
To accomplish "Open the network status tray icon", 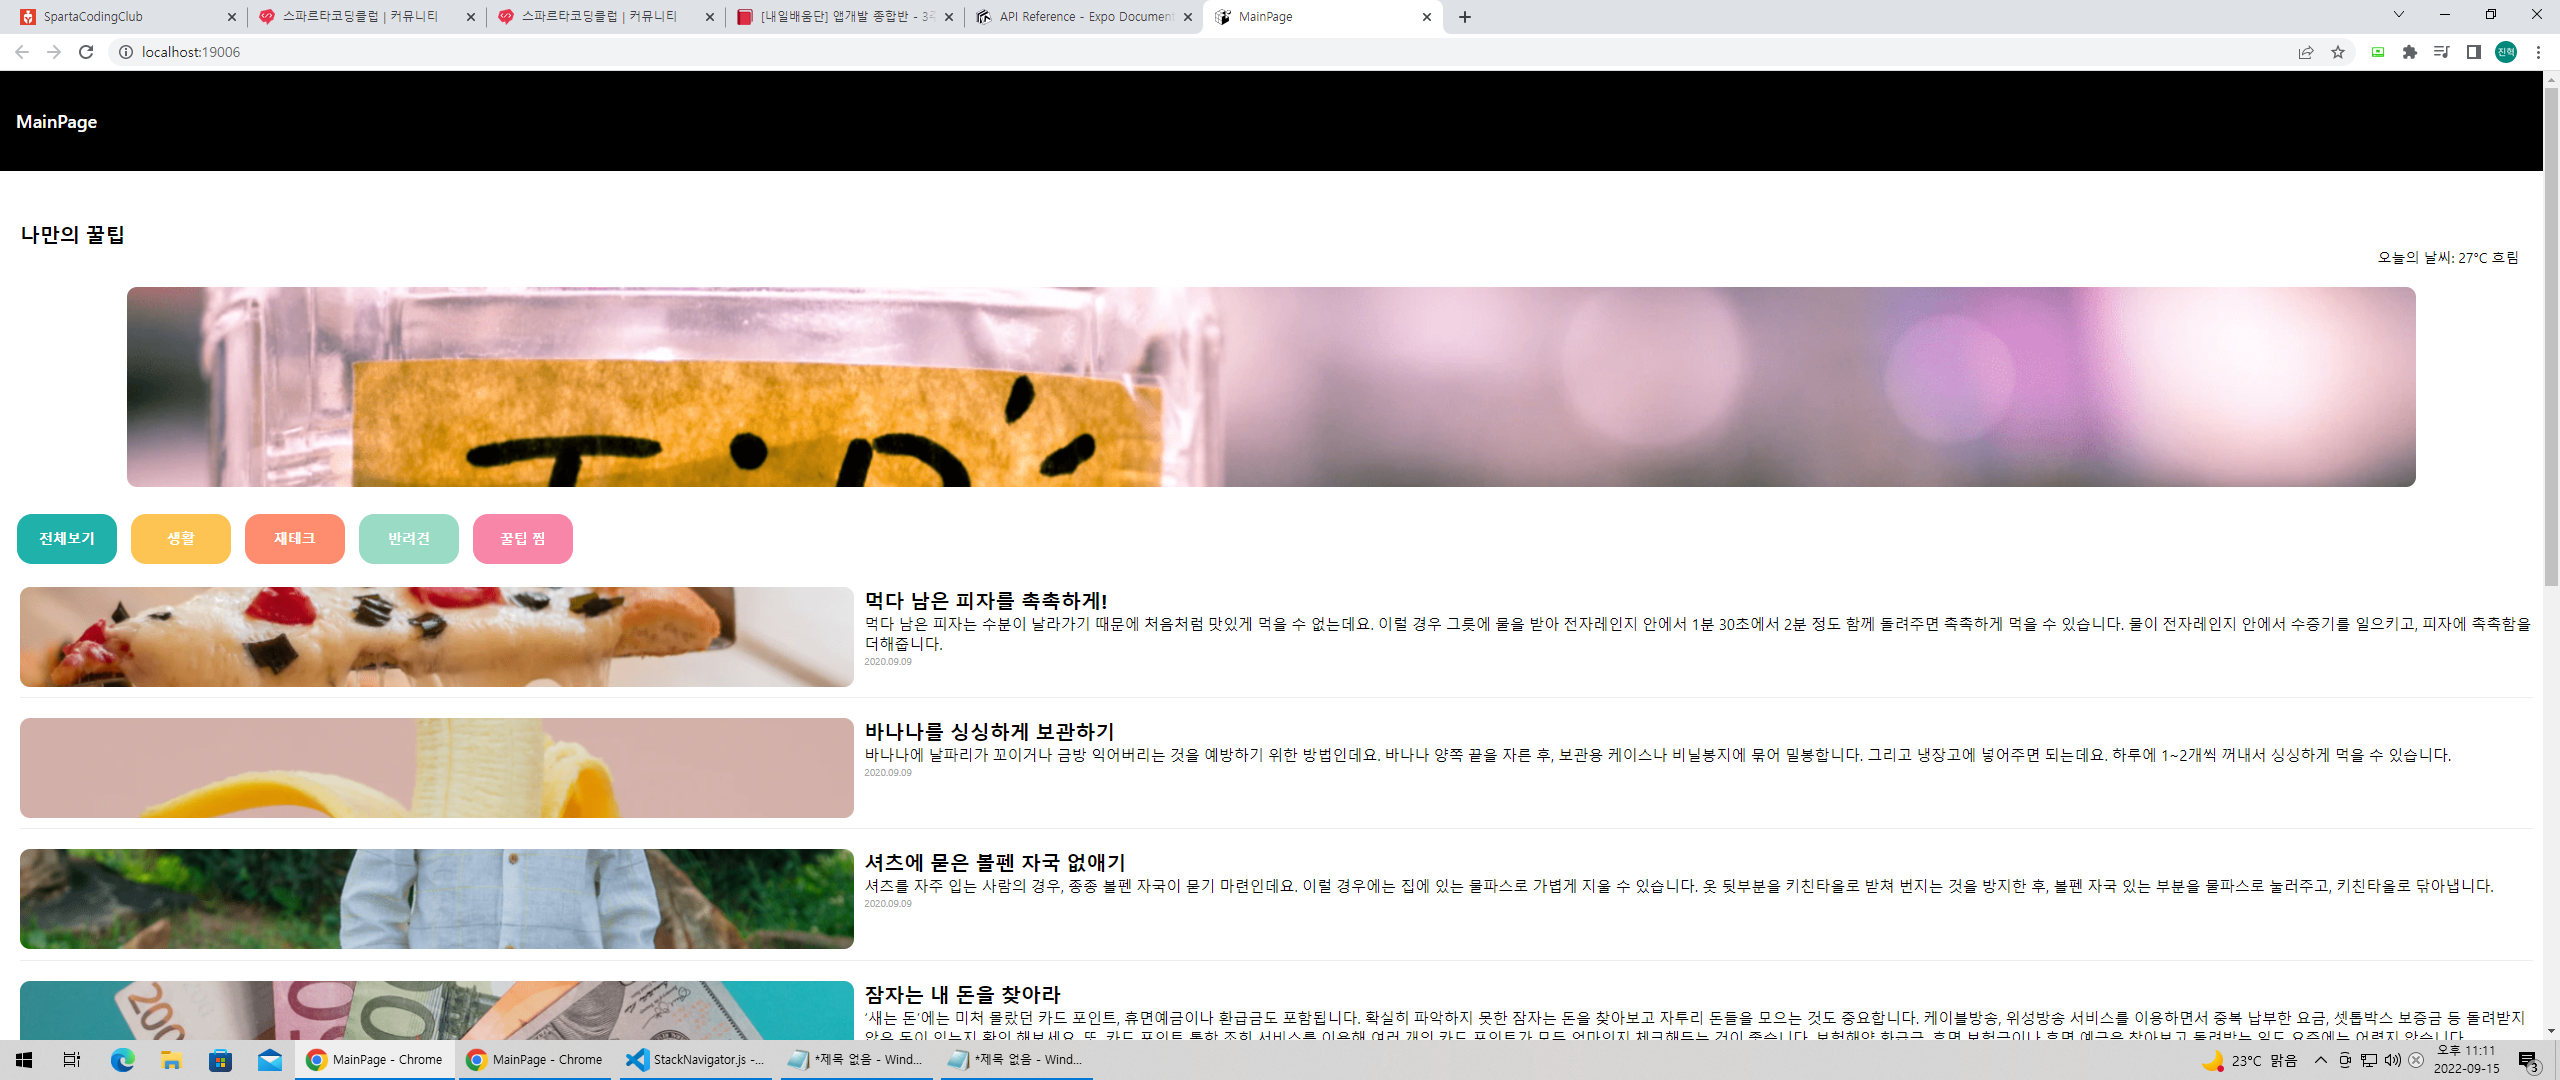I will pyautogui.click(x=2369, y=1060).
